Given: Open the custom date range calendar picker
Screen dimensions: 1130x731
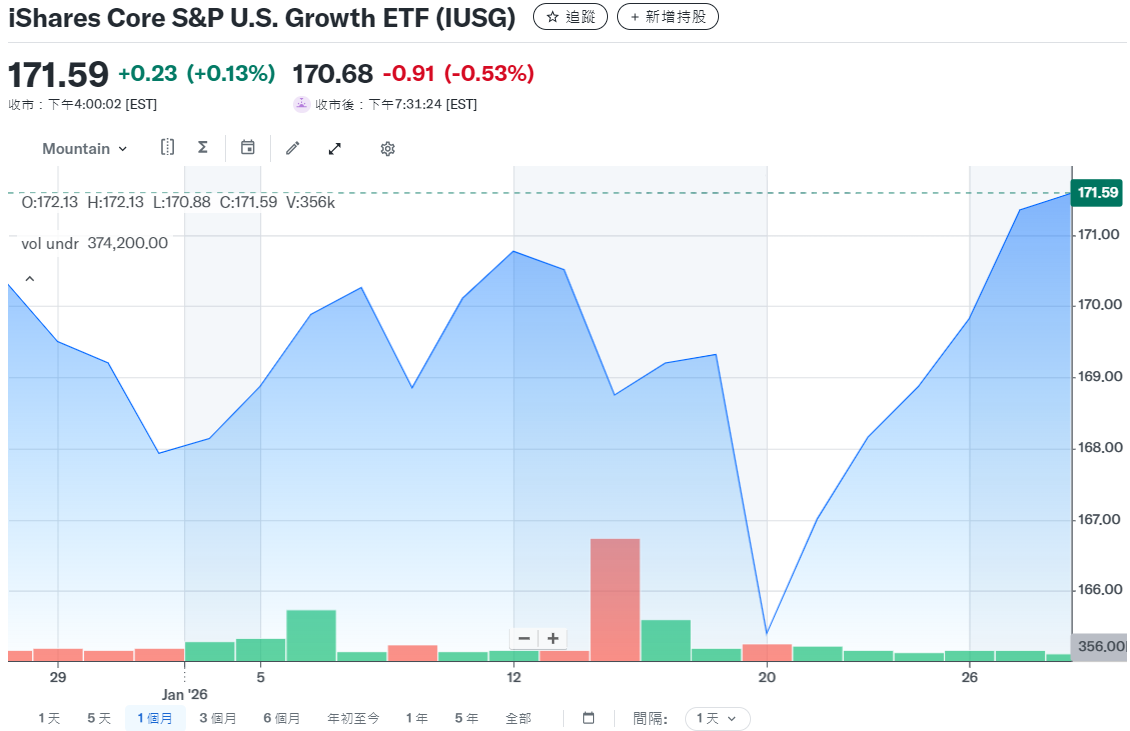Looking at the screenshot, I should 588,718.
